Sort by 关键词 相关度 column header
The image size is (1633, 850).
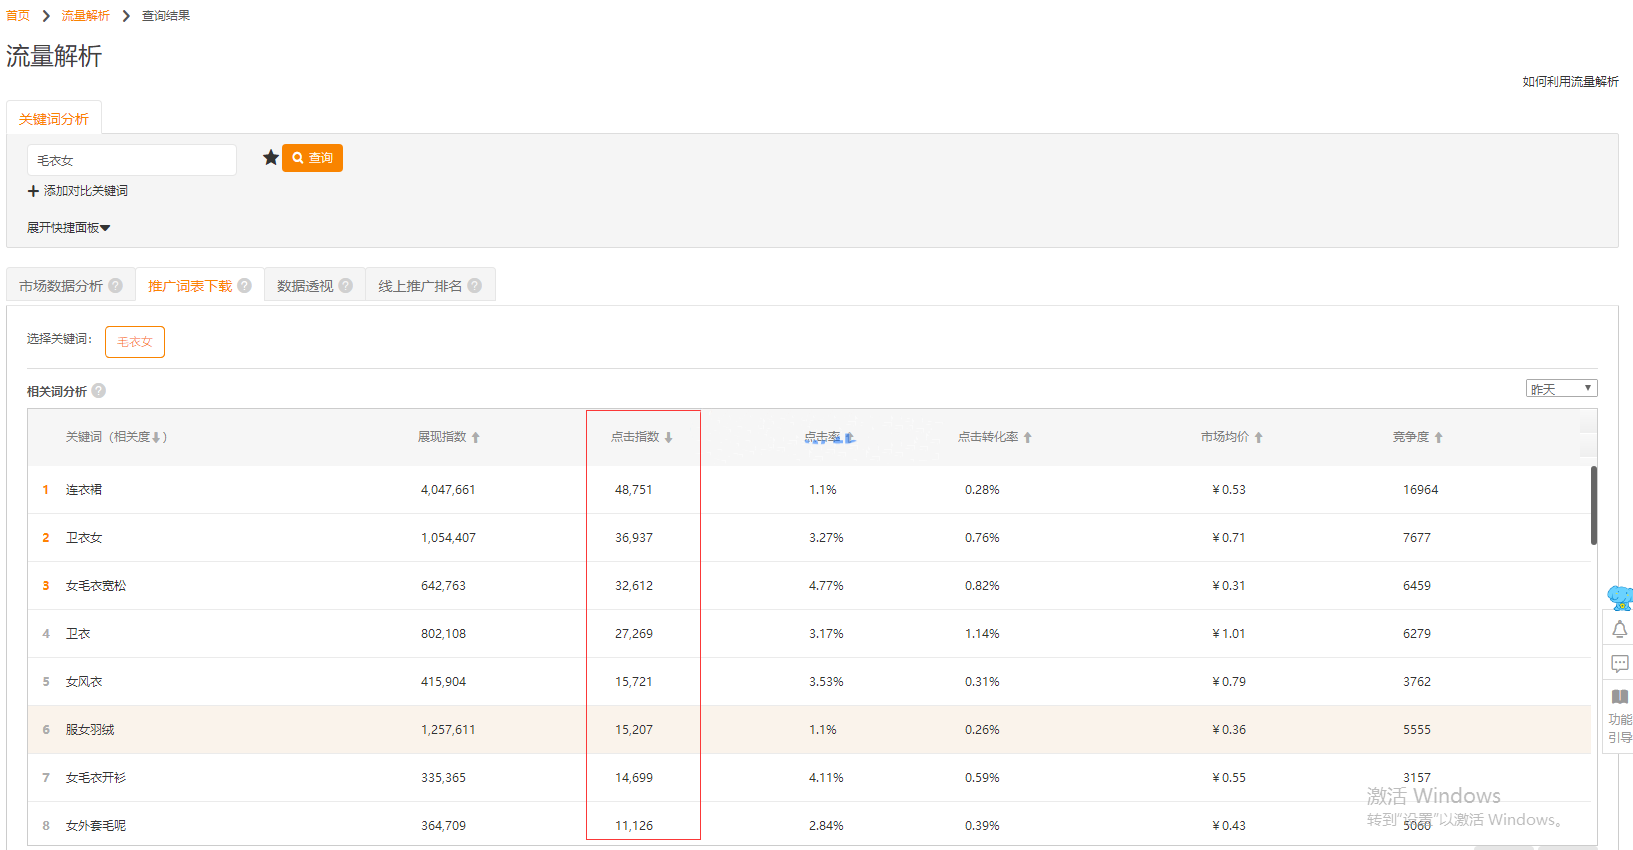pyautogui.click(x=116, y=437)
